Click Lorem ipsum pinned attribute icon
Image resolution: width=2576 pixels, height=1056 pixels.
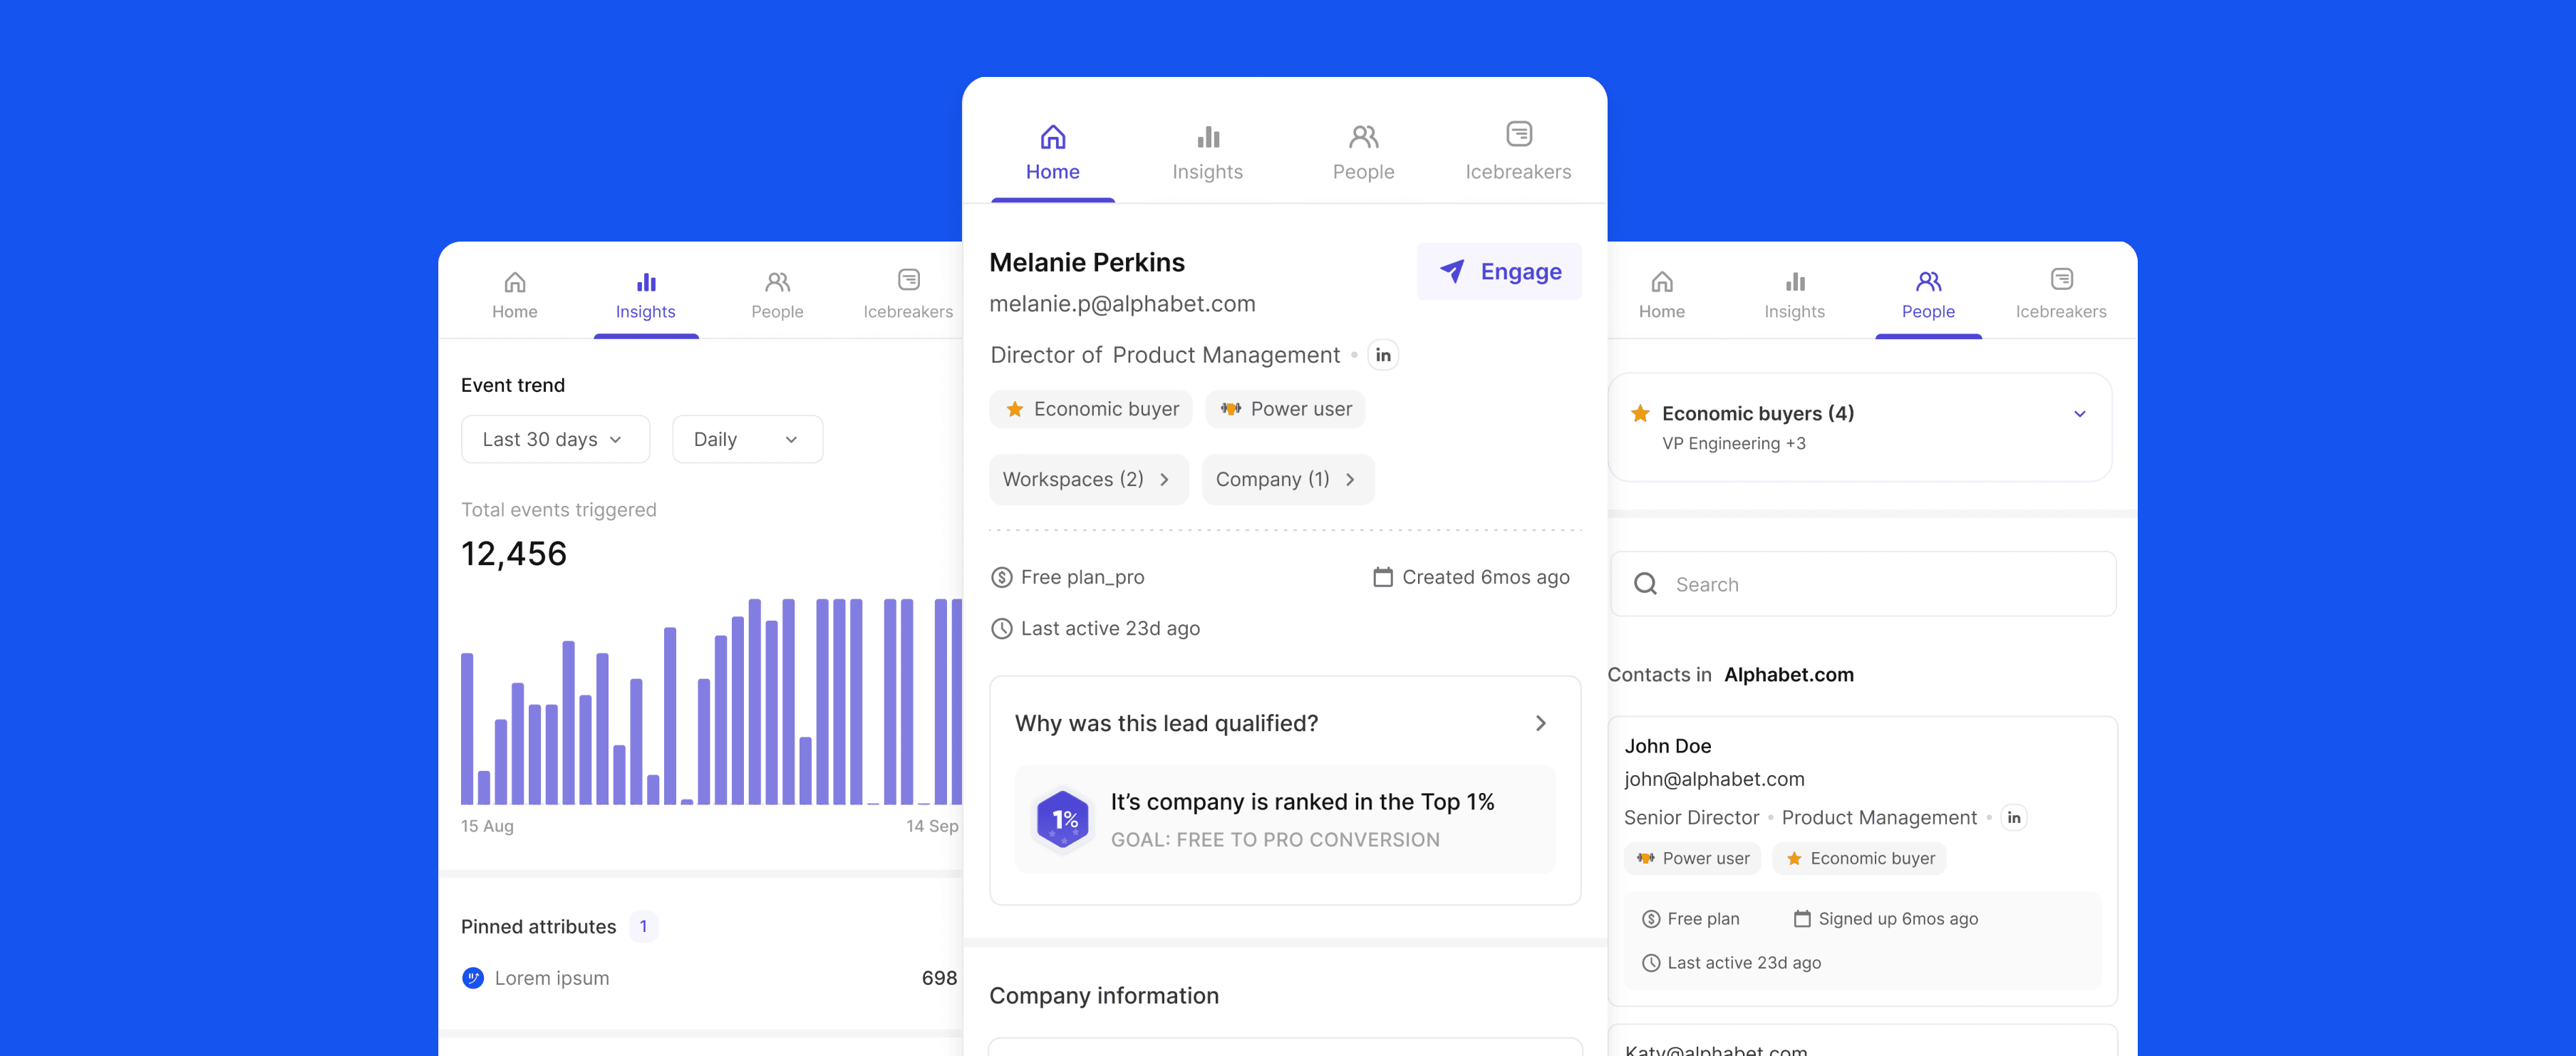click(x=473, y=978)
